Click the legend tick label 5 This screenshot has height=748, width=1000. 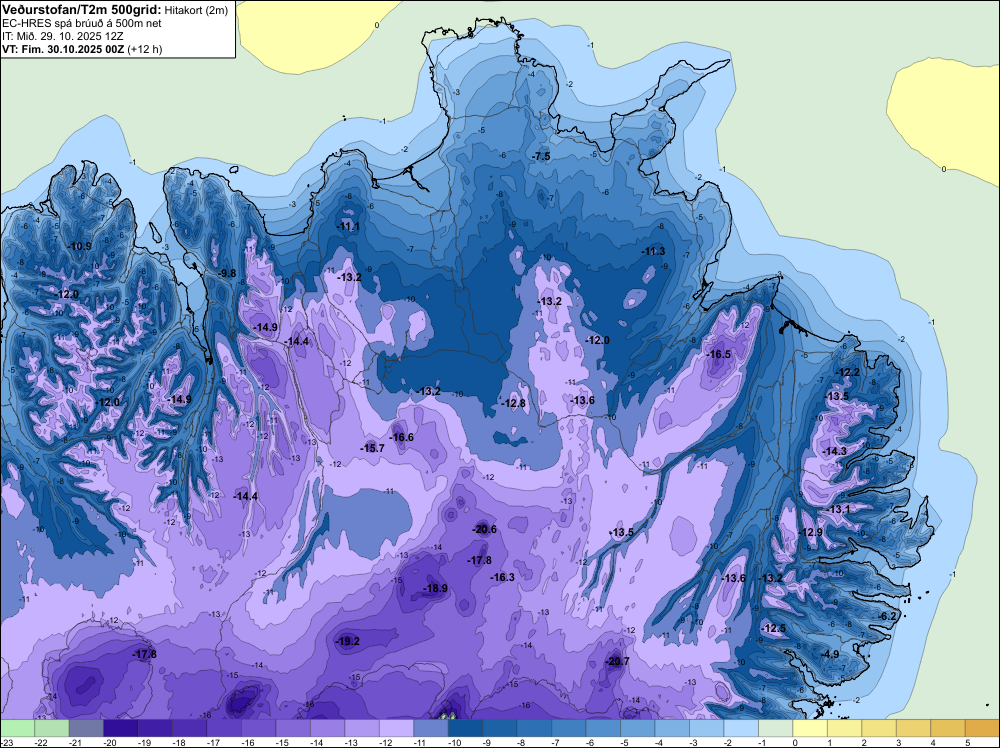pos(967,742)
